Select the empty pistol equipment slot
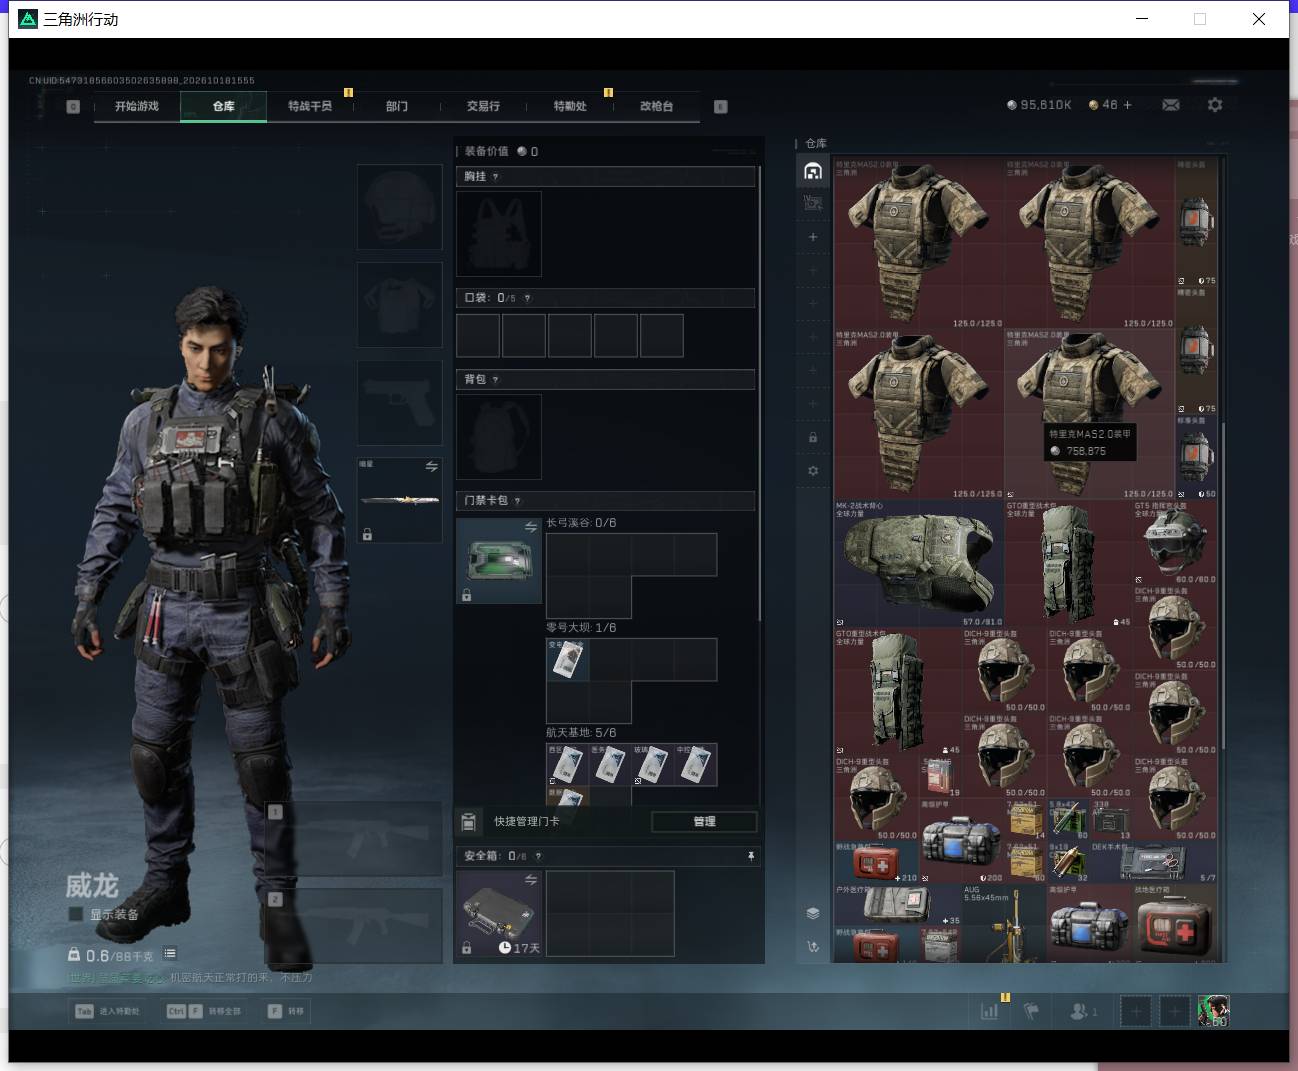This screenshot has height=1071, width=1298. pos(400,403)
